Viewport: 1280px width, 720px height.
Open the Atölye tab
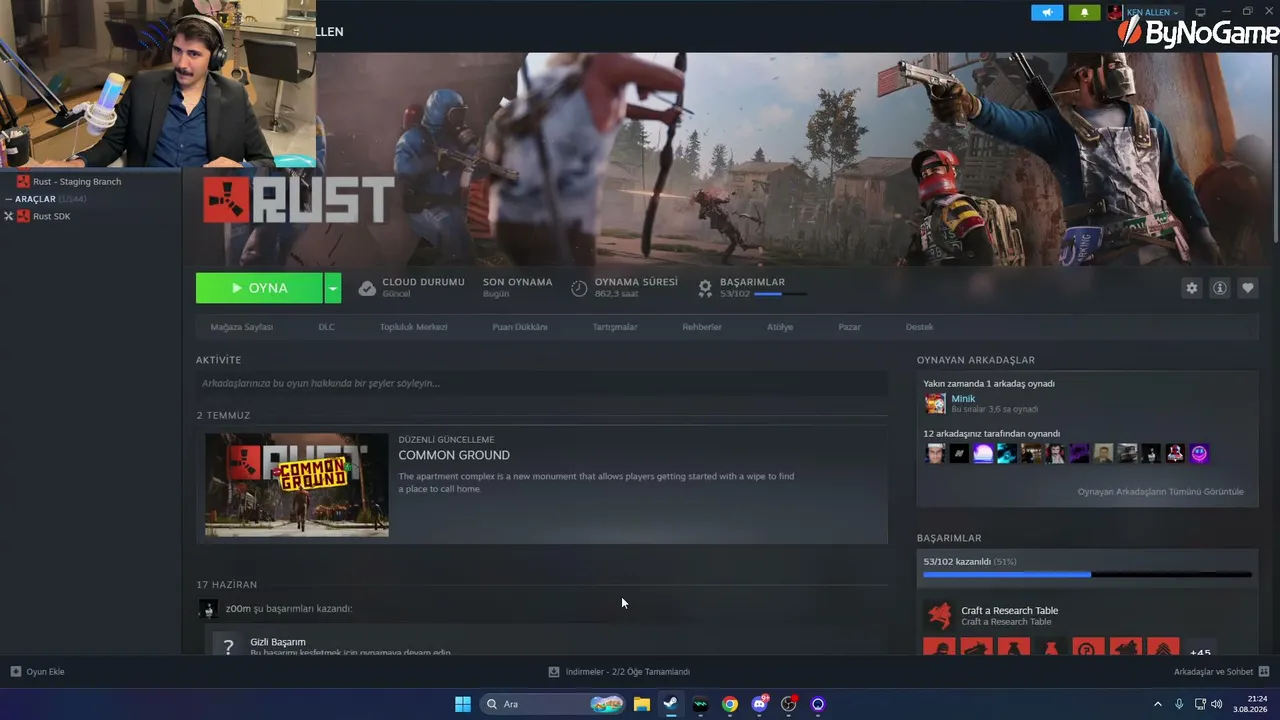pos(780,327)
